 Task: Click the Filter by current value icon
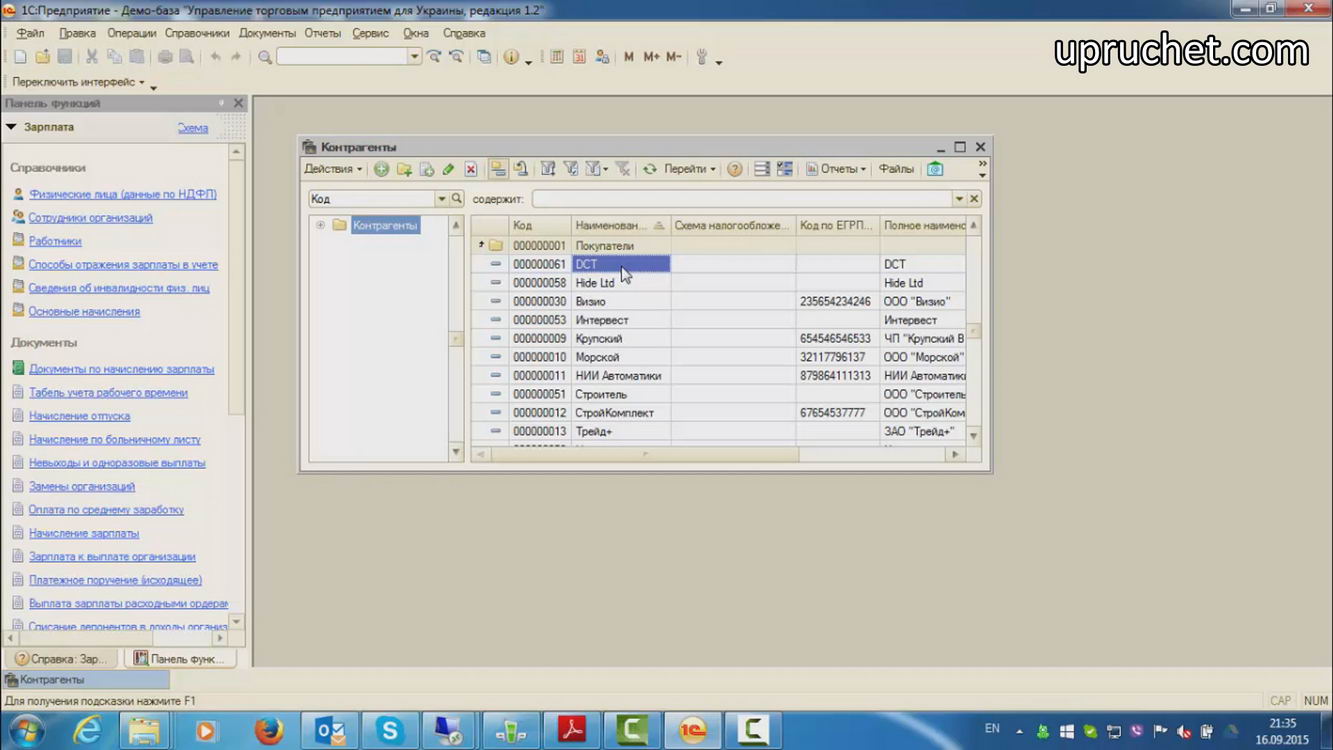click(x=571, y=169)
